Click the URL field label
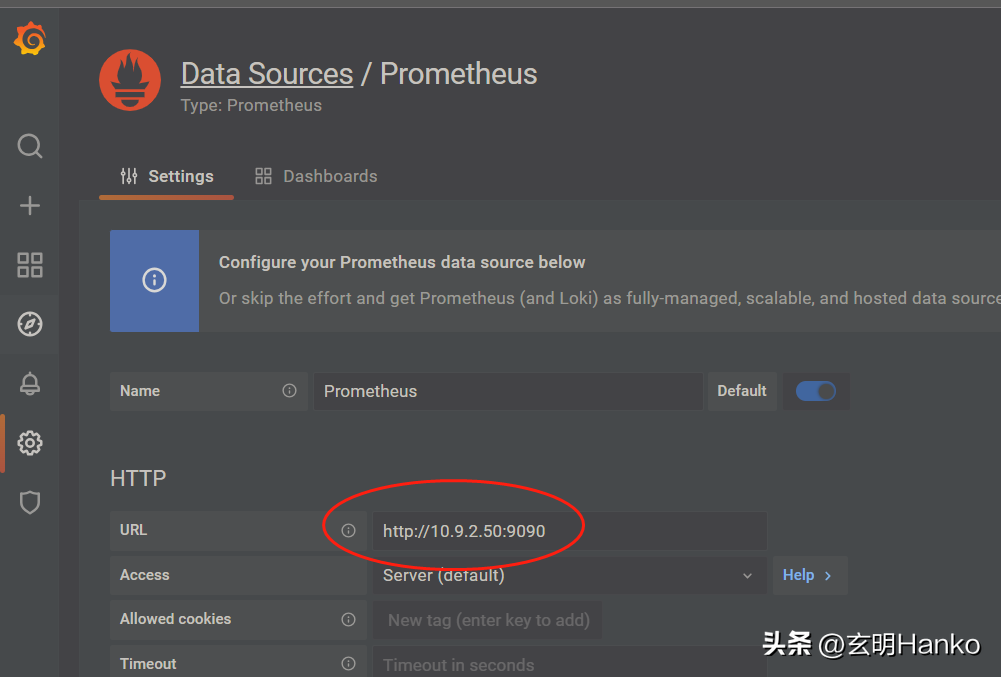Screen dimensions: 1001x677 [133, 530]
